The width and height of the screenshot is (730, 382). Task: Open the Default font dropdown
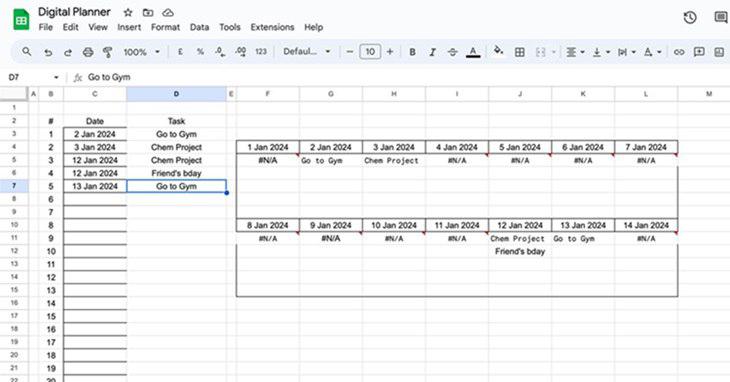[307, 52]
